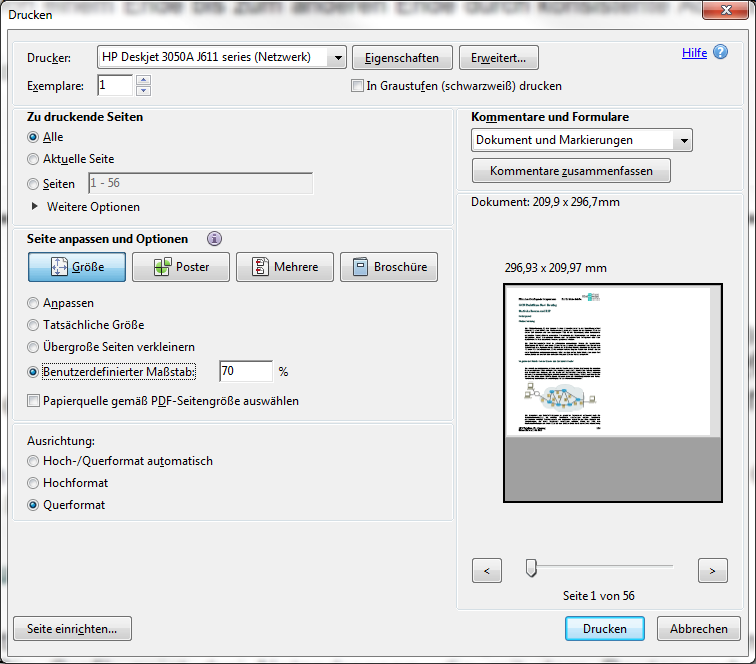
Task: Open the Hilfe link
Action: (x=694, y=53)
